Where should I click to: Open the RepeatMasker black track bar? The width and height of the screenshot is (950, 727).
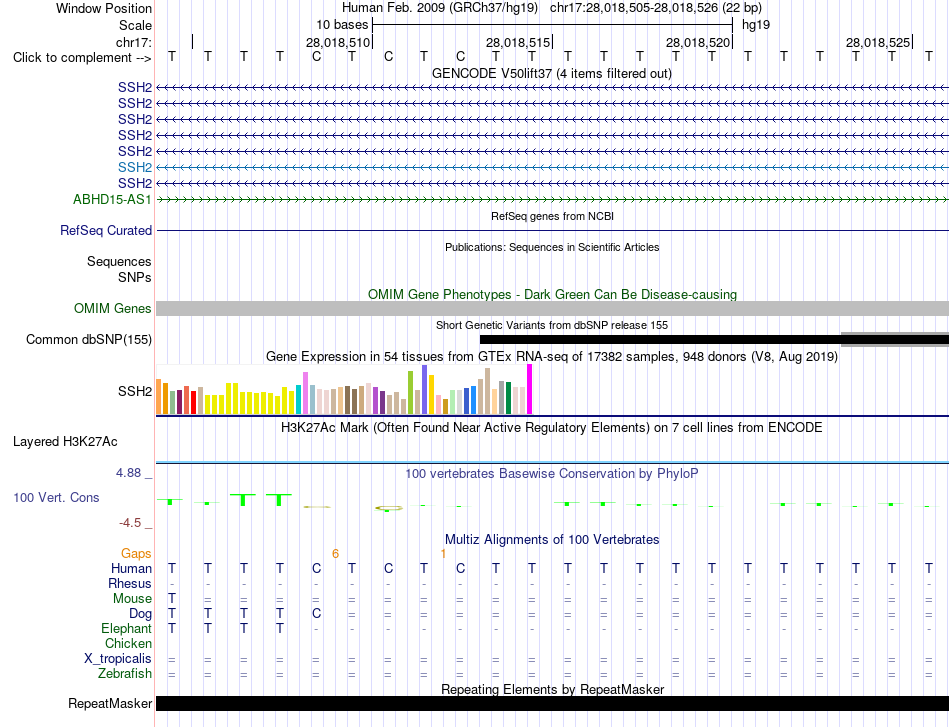click(552, 703)
